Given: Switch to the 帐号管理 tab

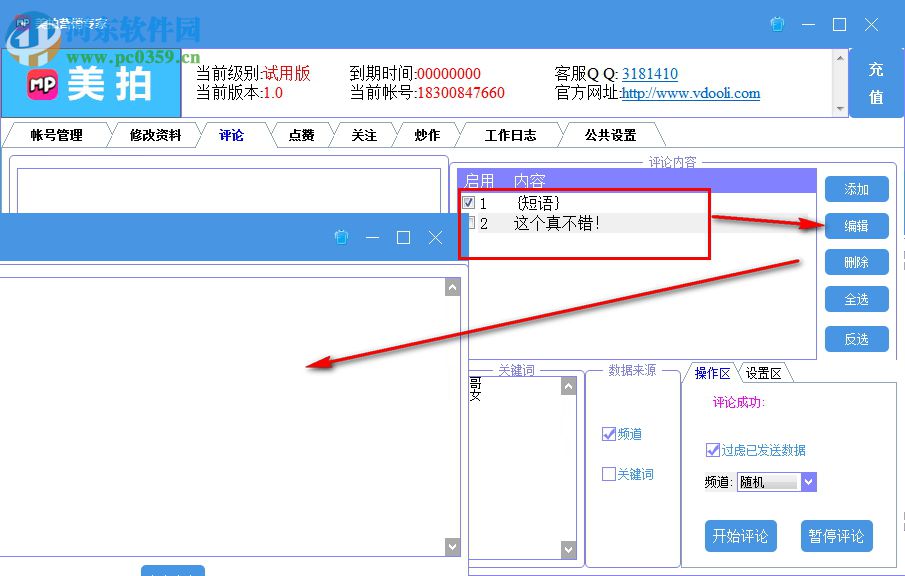Looking at the screenshot, I should 57,135.
